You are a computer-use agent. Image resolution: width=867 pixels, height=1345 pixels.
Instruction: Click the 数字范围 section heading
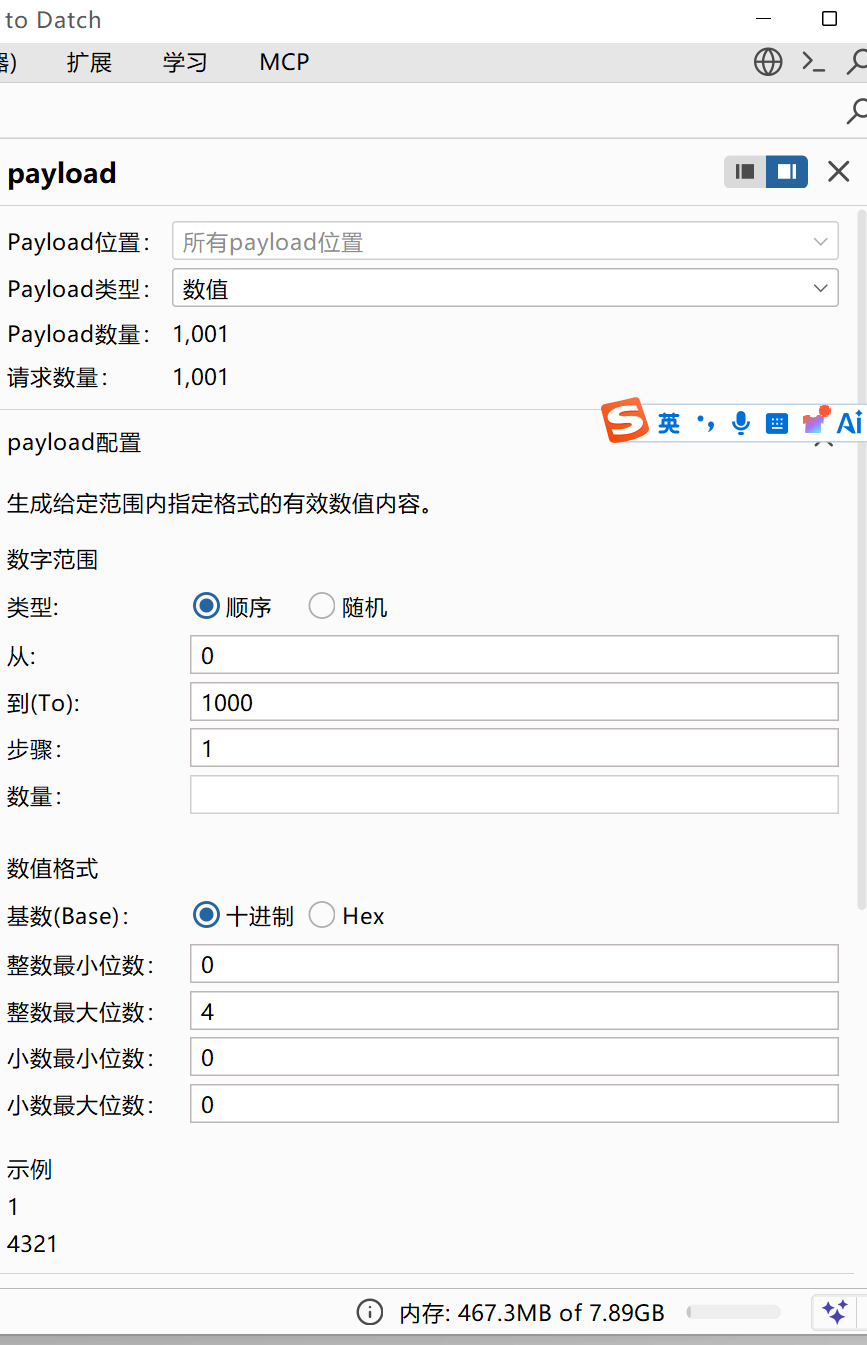pos(52,560)
